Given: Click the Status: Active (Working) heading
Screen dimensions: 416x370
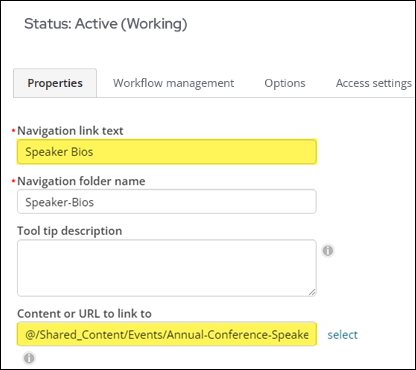Looking at the screenshot, I should (105, 24).
